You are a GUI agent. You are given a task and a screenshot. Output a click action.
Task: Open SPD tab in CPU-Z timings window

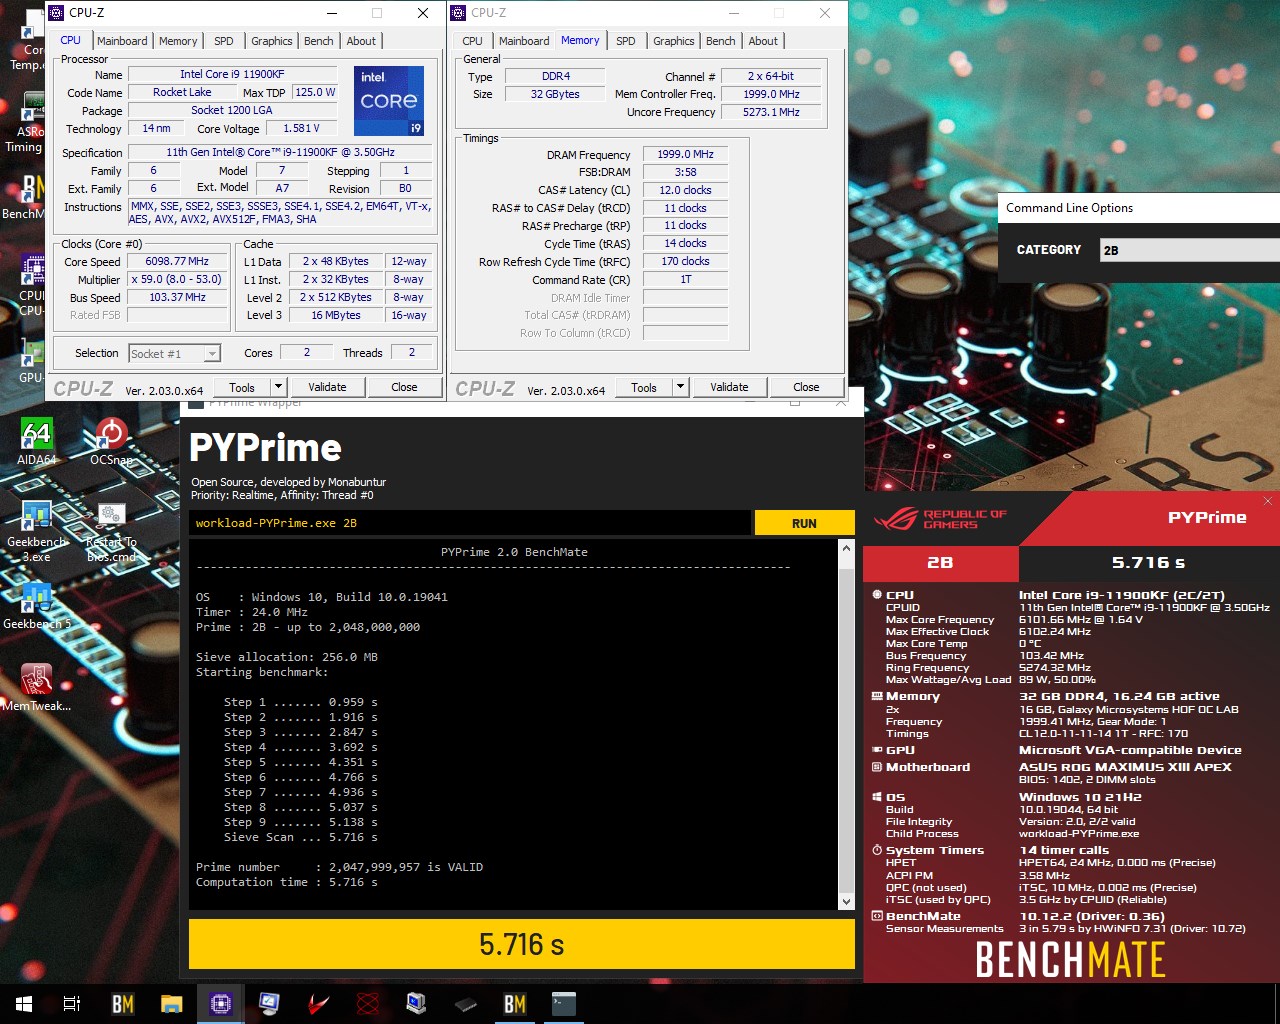click(626, 41)
